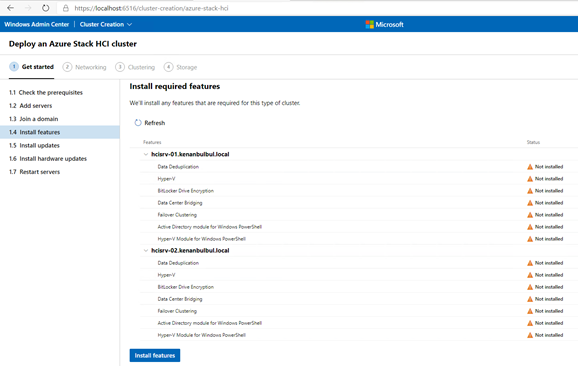
Task: Click warning icon for hcisrv-02 Data Deduplication
Action: 530,263
